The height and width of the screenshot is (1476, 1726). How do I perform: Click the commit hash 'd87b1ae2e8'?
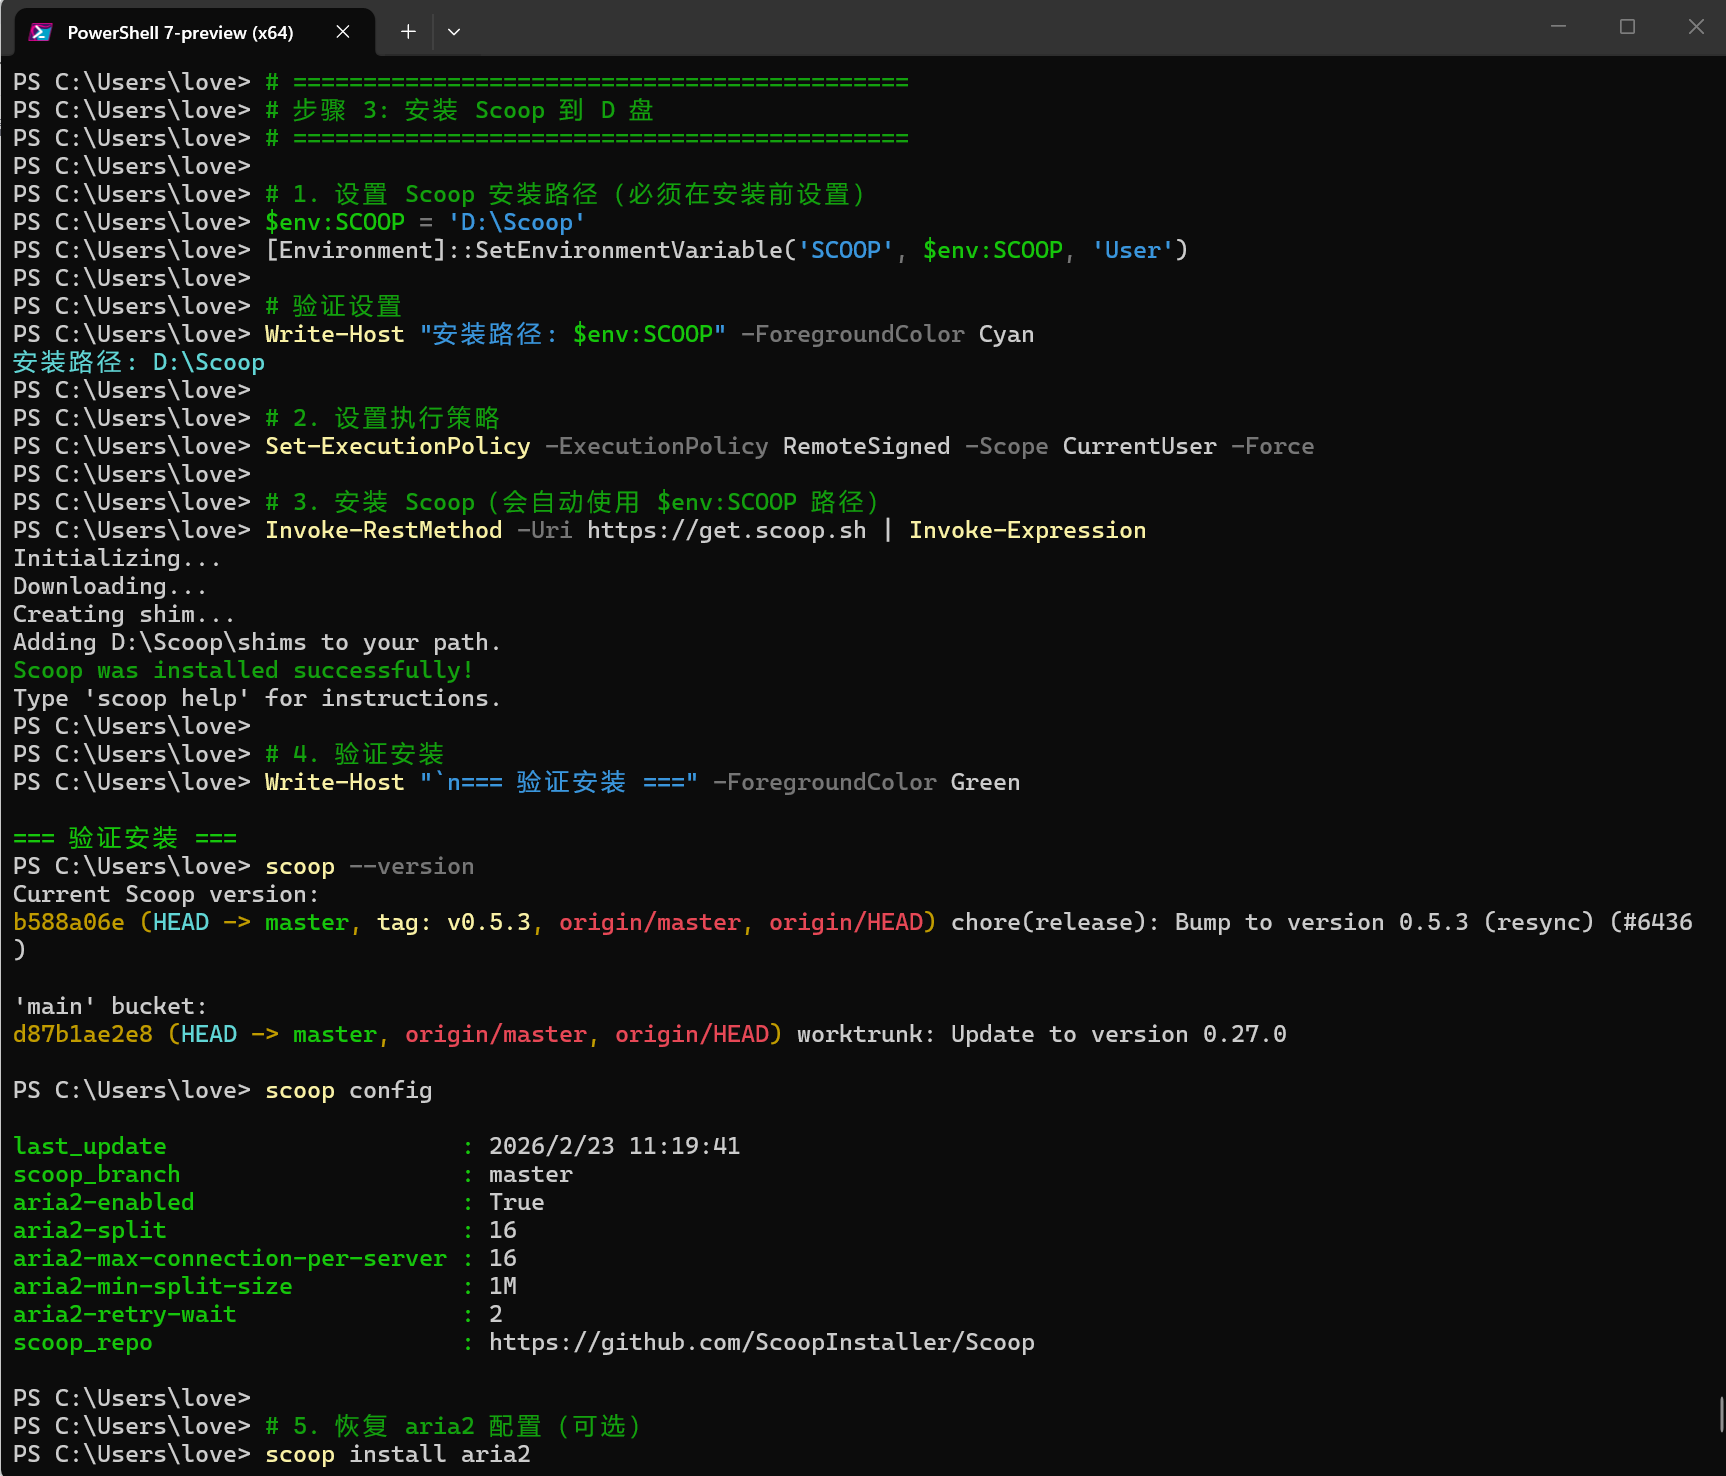83,1034
